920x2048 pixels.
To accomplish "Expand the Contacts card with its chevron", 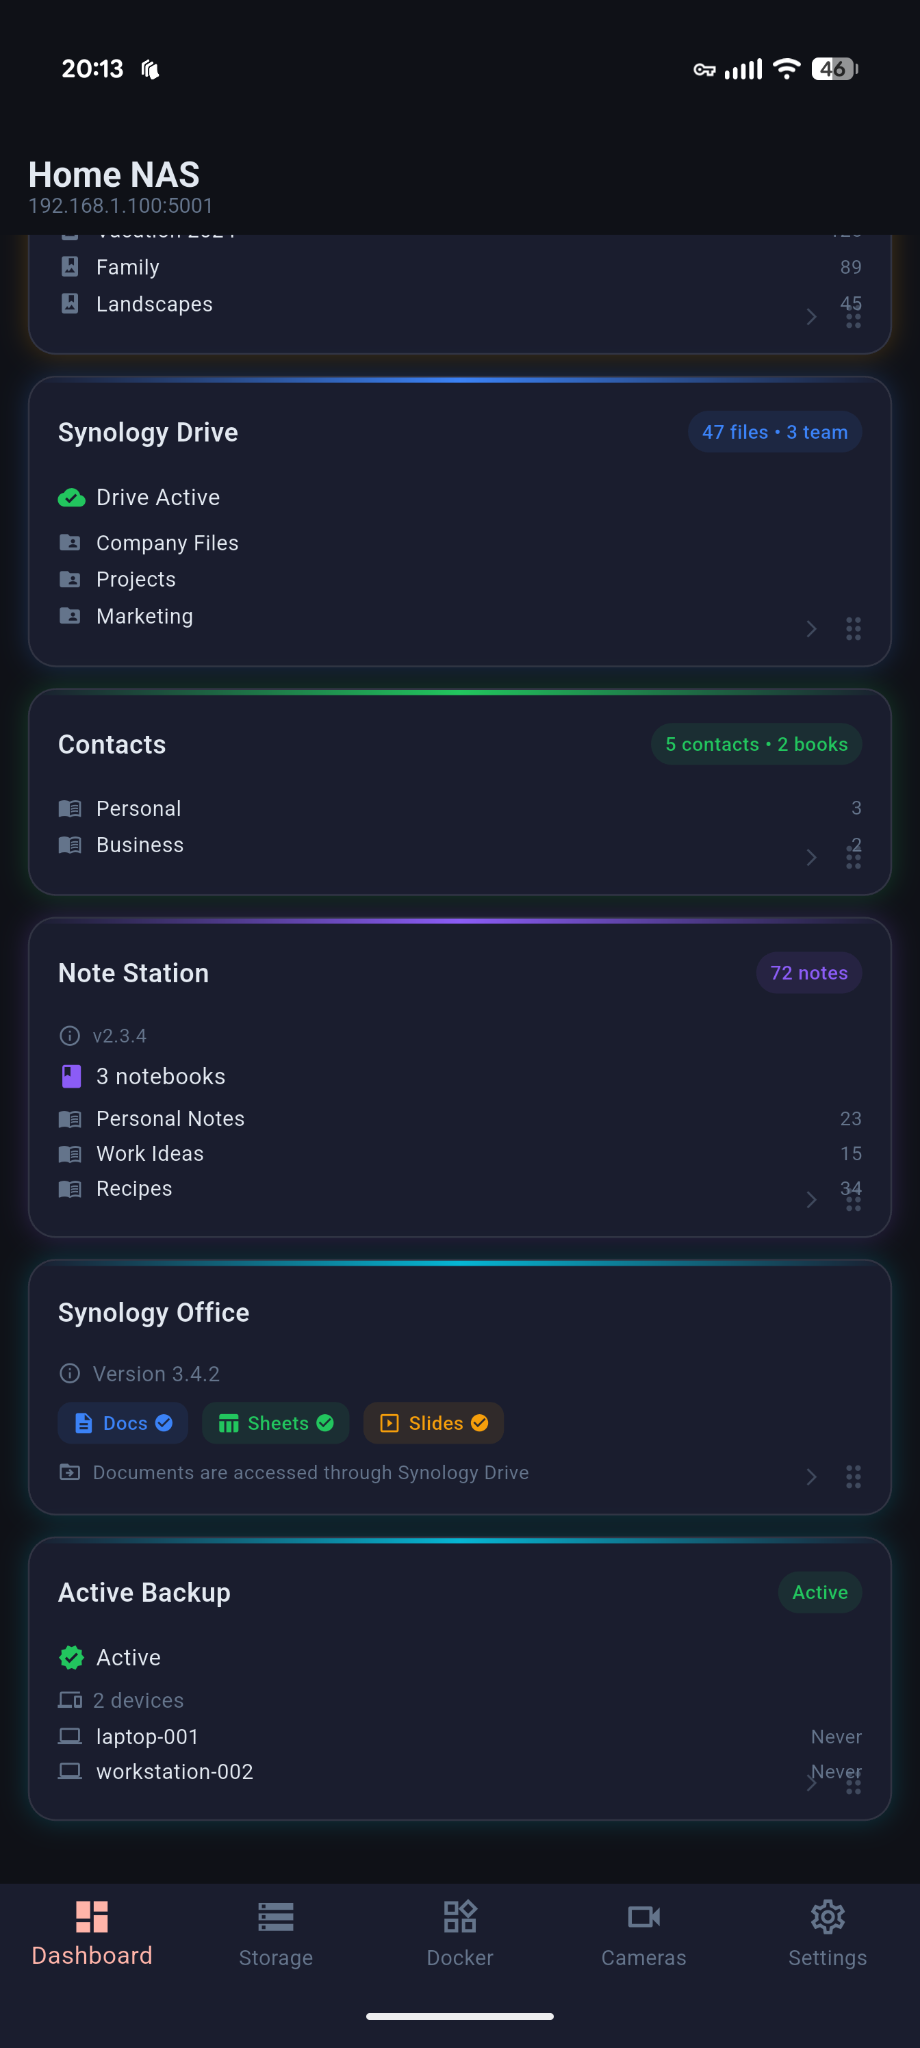I will click(x=811, y=857).
